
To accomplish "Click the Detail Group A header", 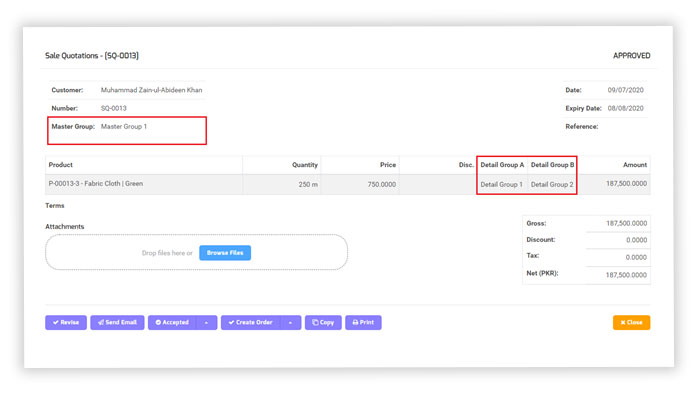I will click(x=502, y=165).
